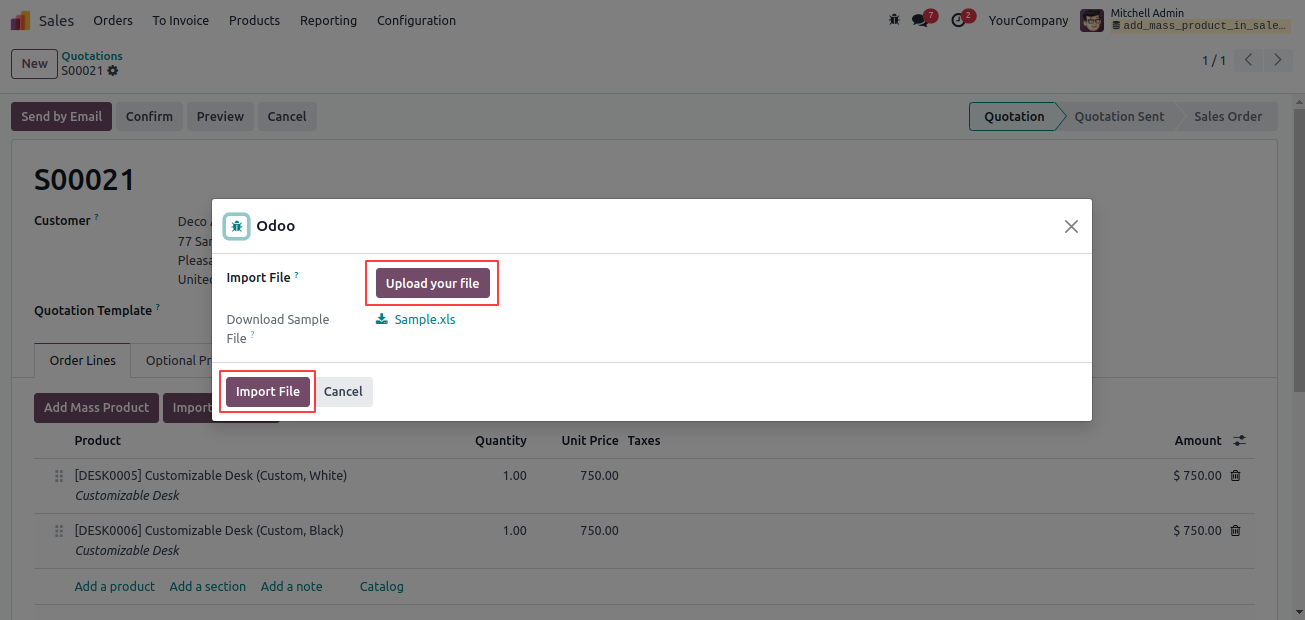The height and width of the screenshot is (620, 1305).
Task: Open the Quotations breadcrumb link
Action: tap(92, 56)
